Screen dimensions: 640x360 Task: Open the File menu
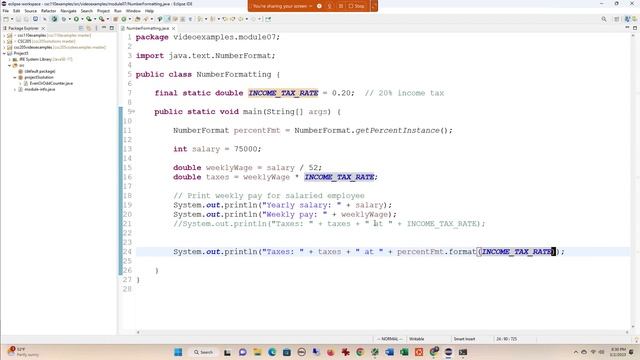(x=6, y=11)
